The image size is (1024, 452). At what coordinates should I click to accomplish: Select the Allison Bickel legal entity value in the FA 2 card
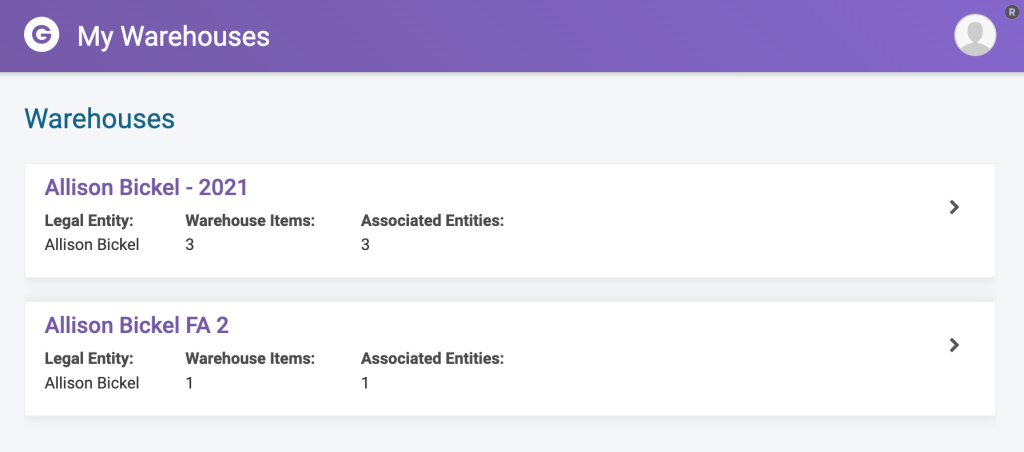click(92, 383)
